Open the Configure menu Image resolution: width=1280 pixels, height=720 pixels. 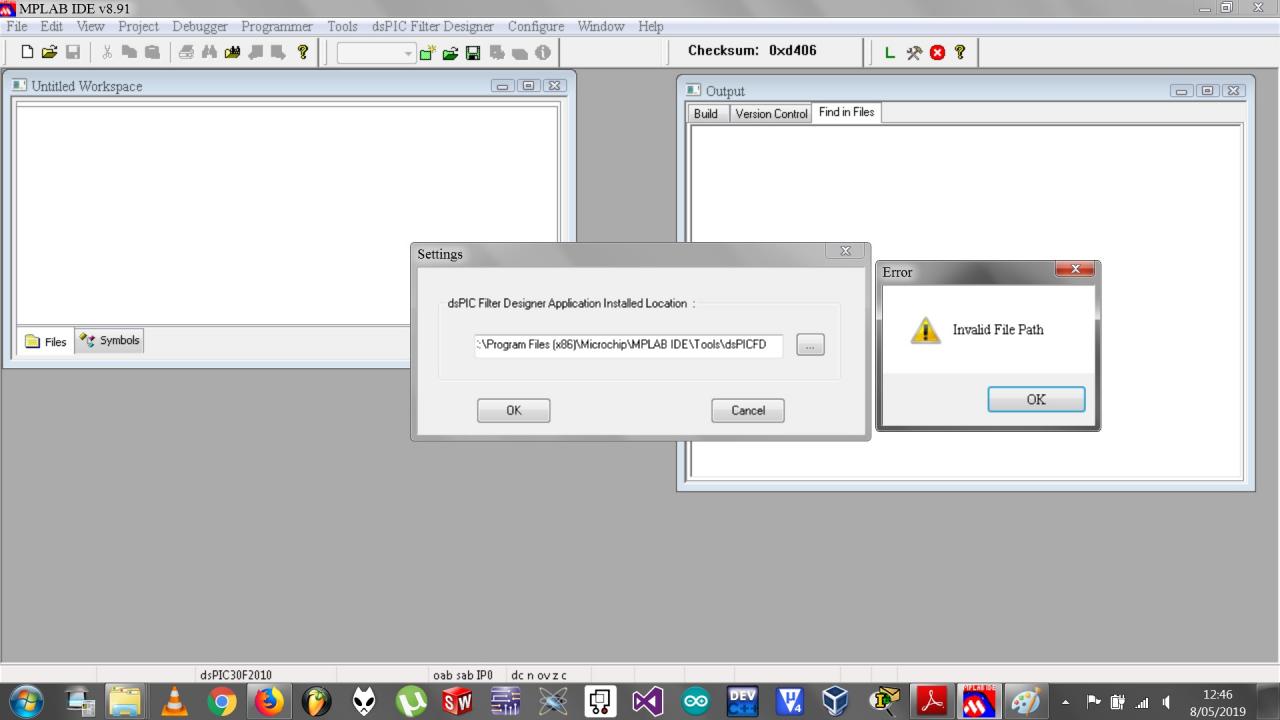click(536, 26)
